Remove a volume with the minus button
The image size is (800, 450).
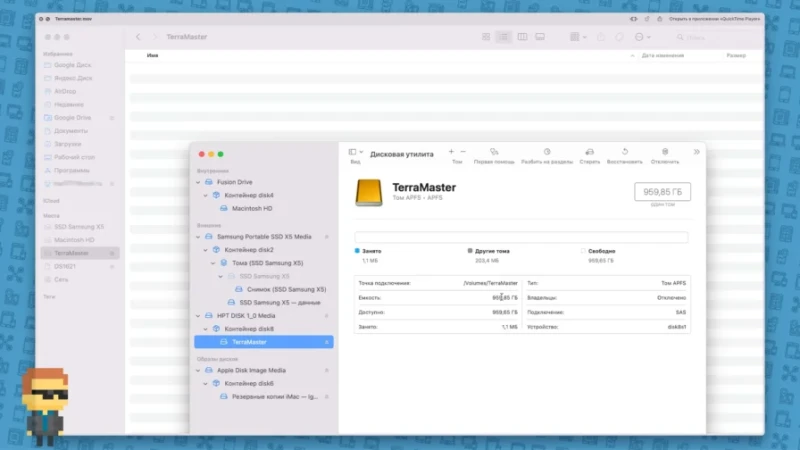(463, 152)
